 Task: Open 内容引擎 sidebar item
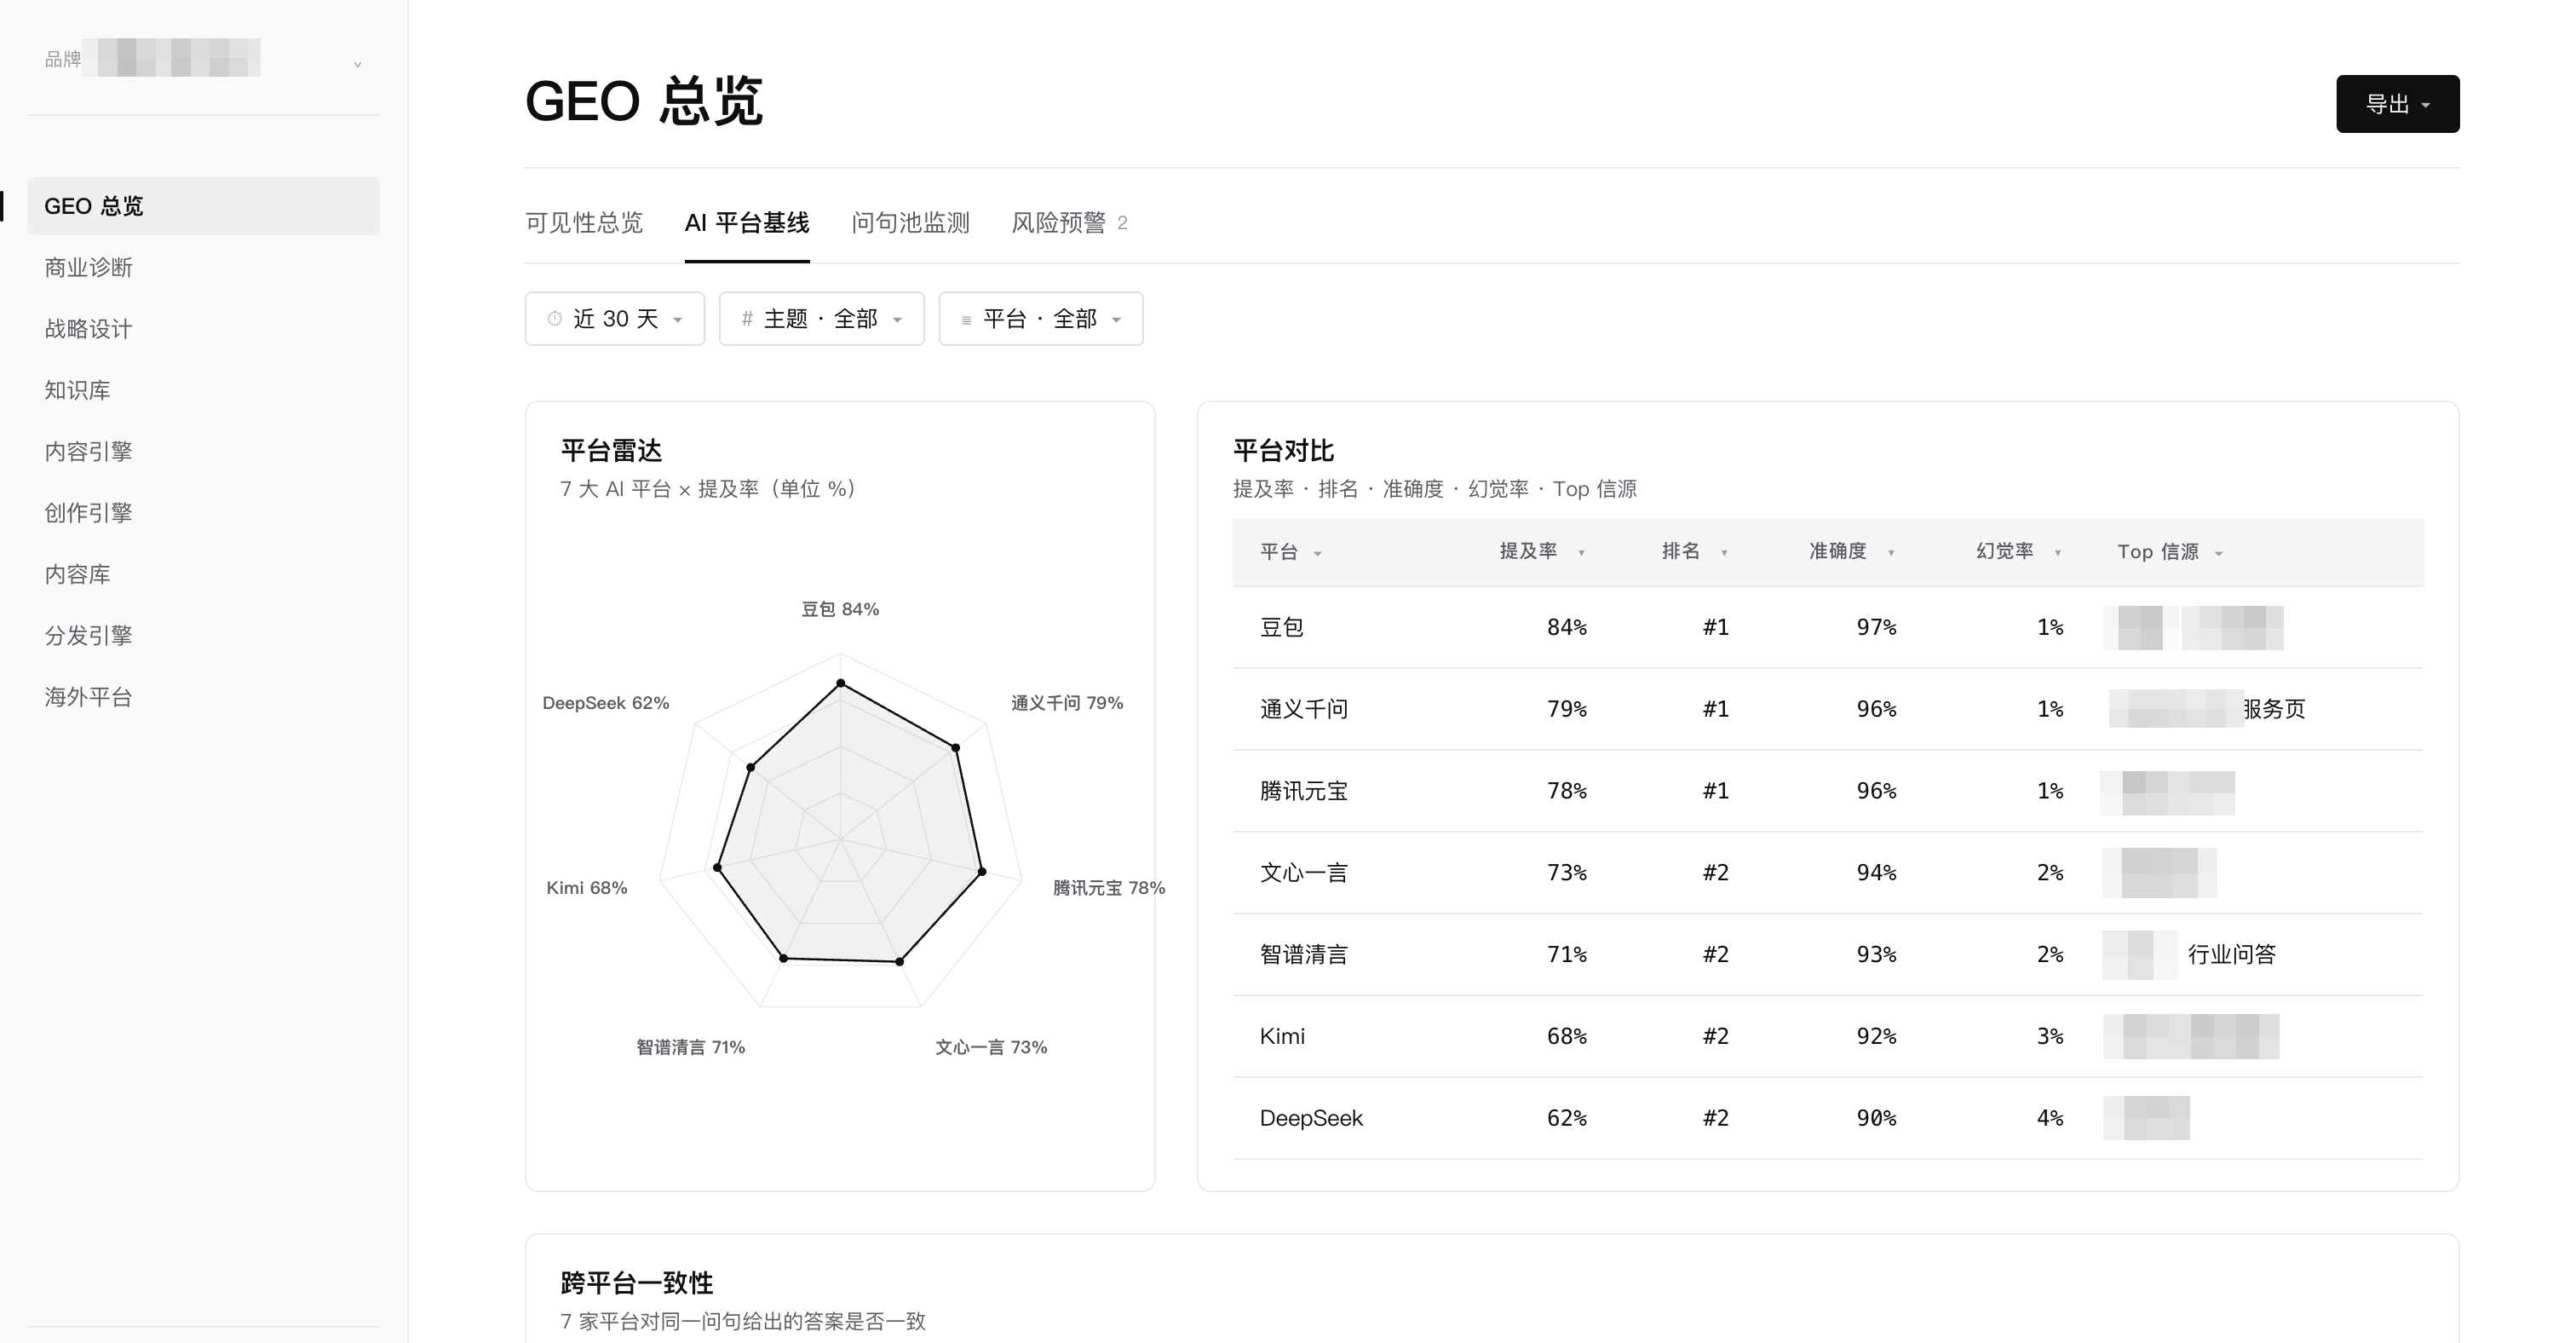pos(203,452)
